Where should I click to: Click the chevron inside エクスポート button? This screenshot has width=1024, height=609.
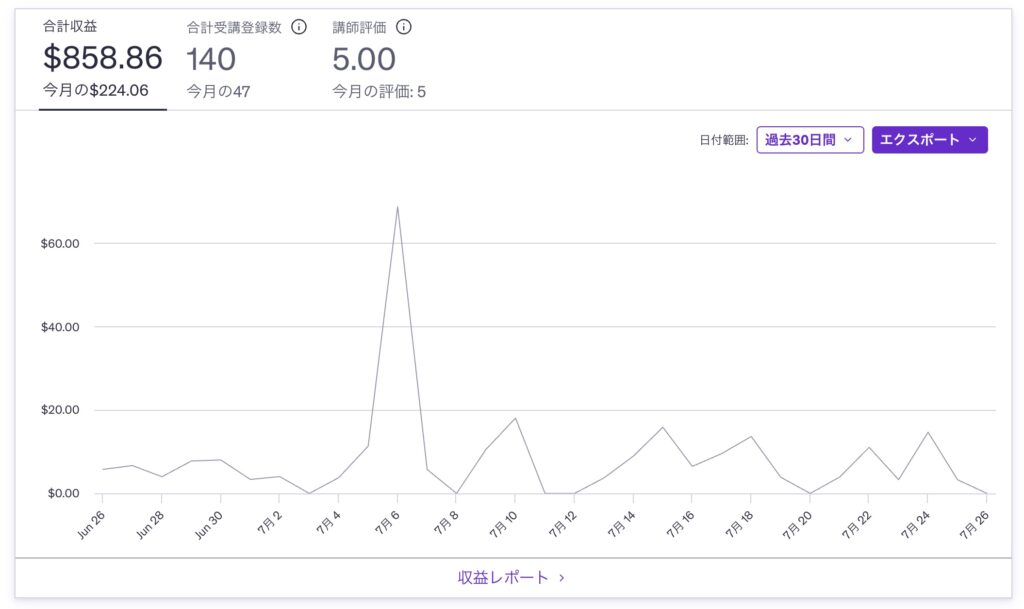click(x=972, y=140)
